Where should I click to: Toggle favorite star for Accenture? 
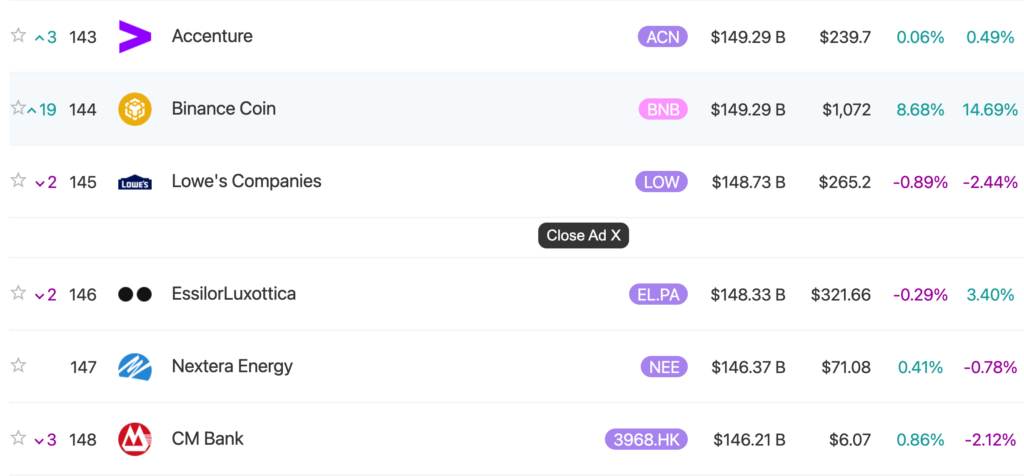(x=18, y=36)
